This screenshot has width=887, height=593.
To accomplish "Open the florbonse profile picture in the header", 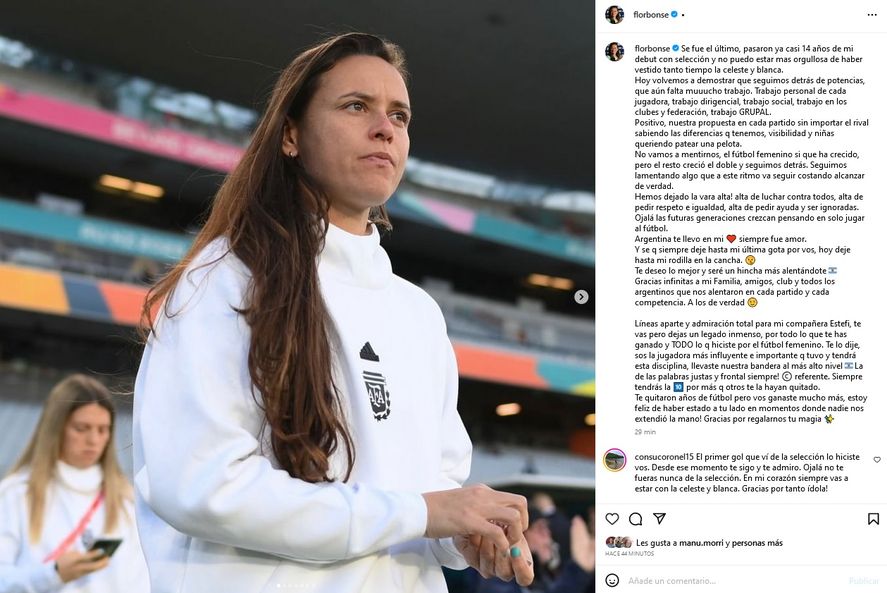I will coord(614,15).
